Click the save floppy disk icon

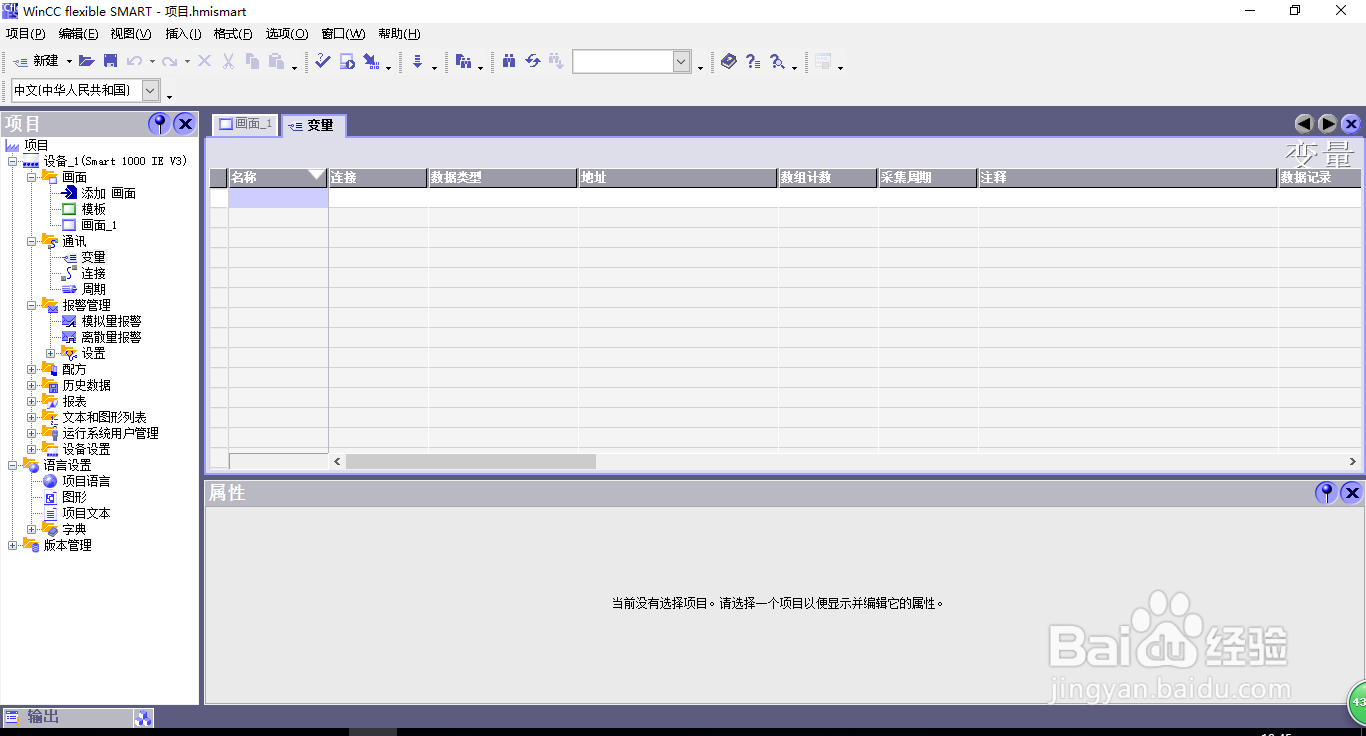pos(111,61)
